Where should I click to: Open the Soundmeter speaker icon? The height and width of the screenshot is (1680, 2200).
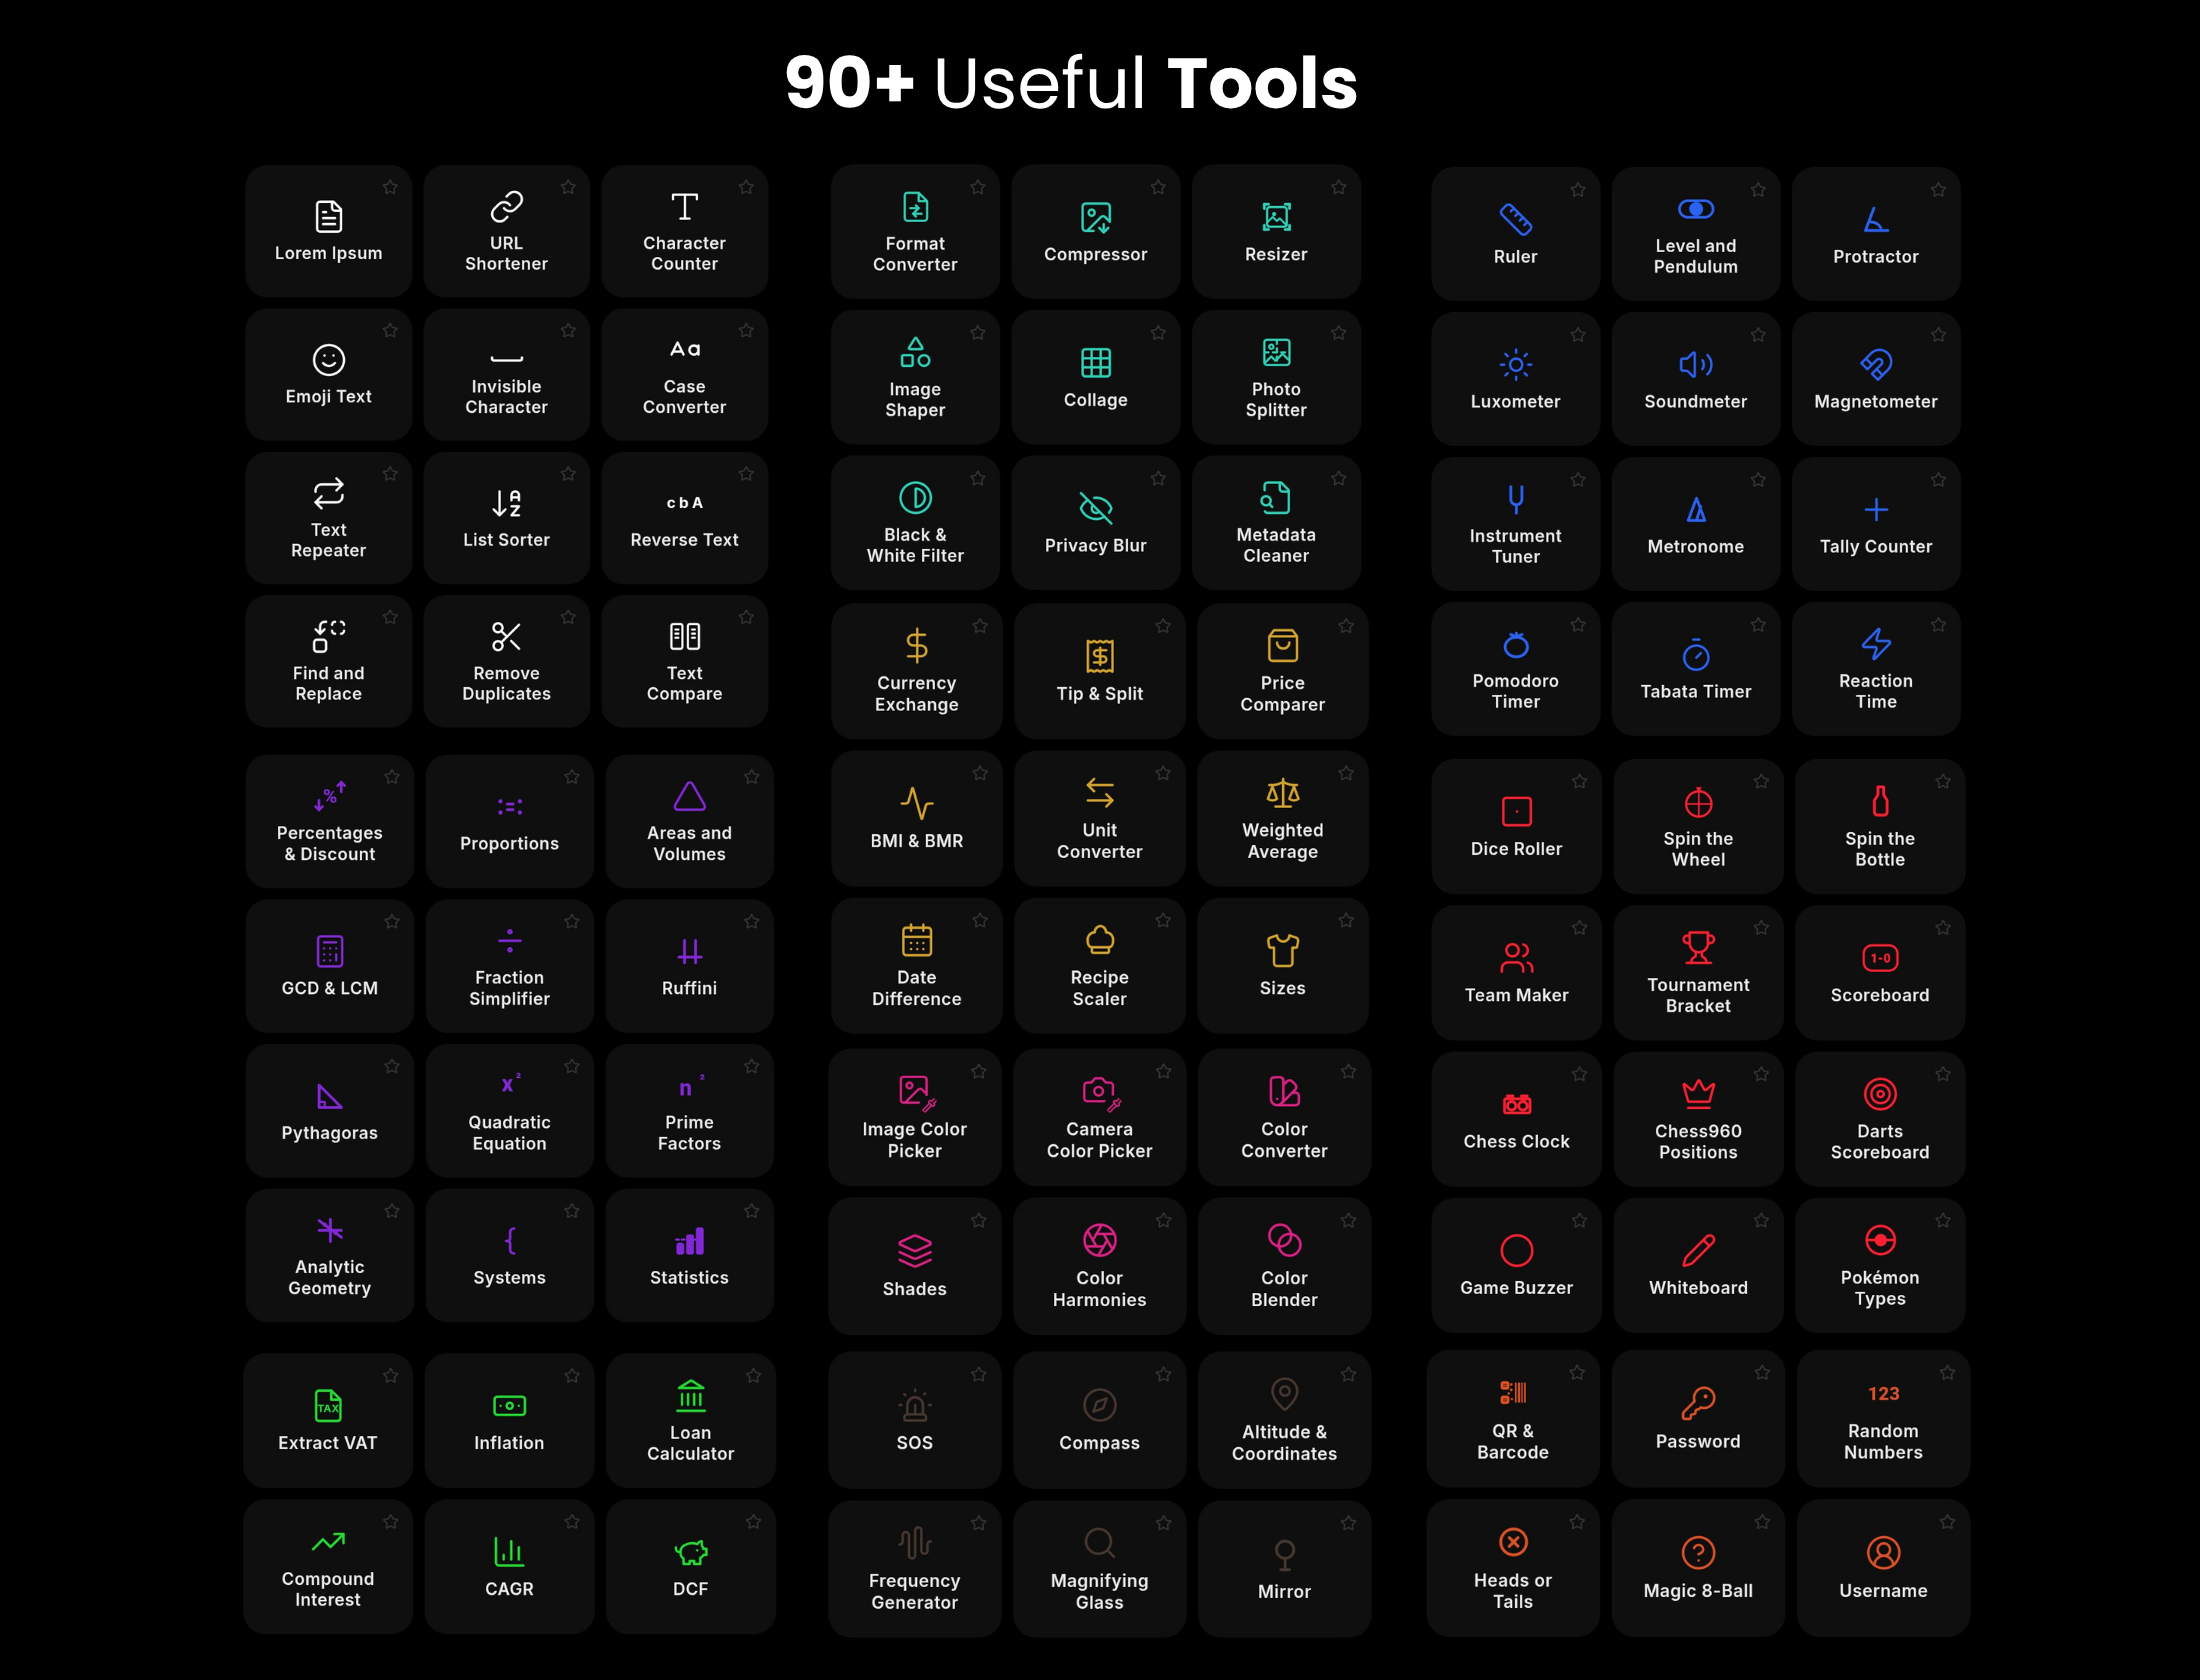1696,364
